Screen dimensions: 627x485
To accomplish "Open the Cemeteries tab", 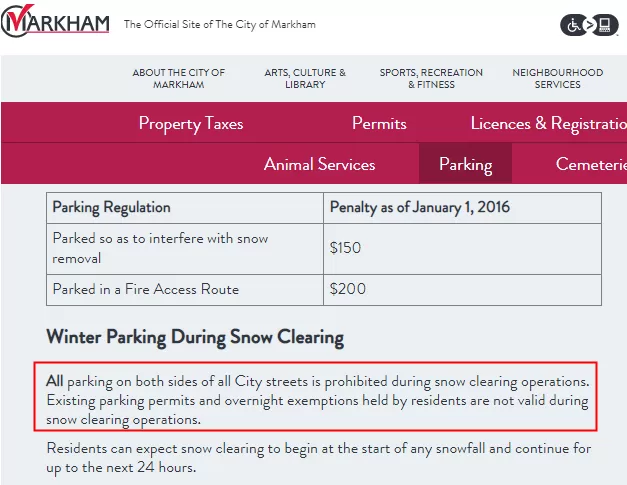I will [x=591, y=164].
